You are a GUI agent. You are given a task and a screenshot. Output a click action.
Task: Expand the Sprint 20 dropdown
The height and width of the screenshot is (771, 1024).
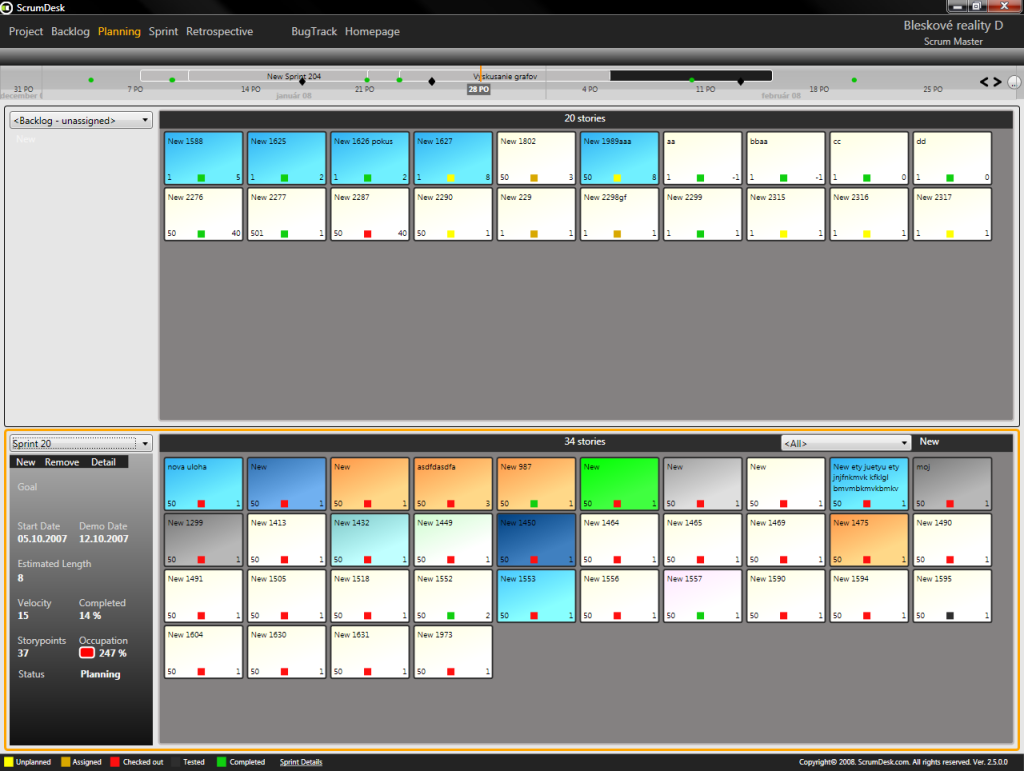point(81,443)
